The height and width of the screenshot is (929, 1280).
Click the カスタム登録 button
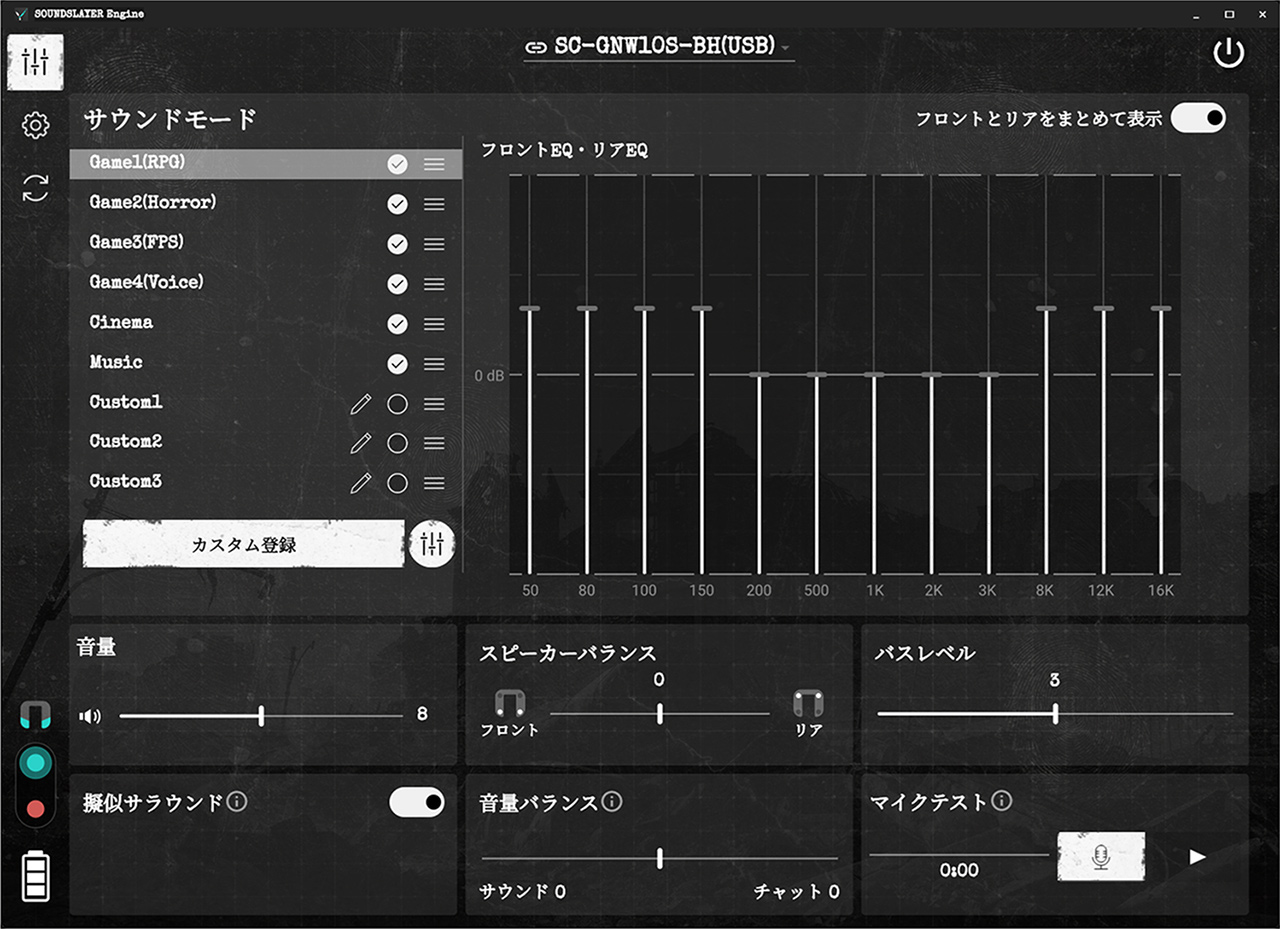click(243, 545)
